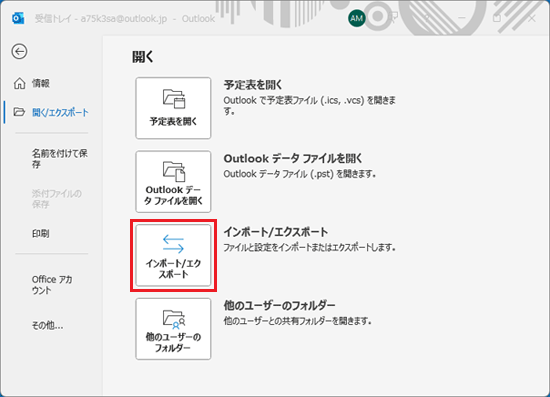Click the folder icon beside 開く/エクスポート

(19, 112)
